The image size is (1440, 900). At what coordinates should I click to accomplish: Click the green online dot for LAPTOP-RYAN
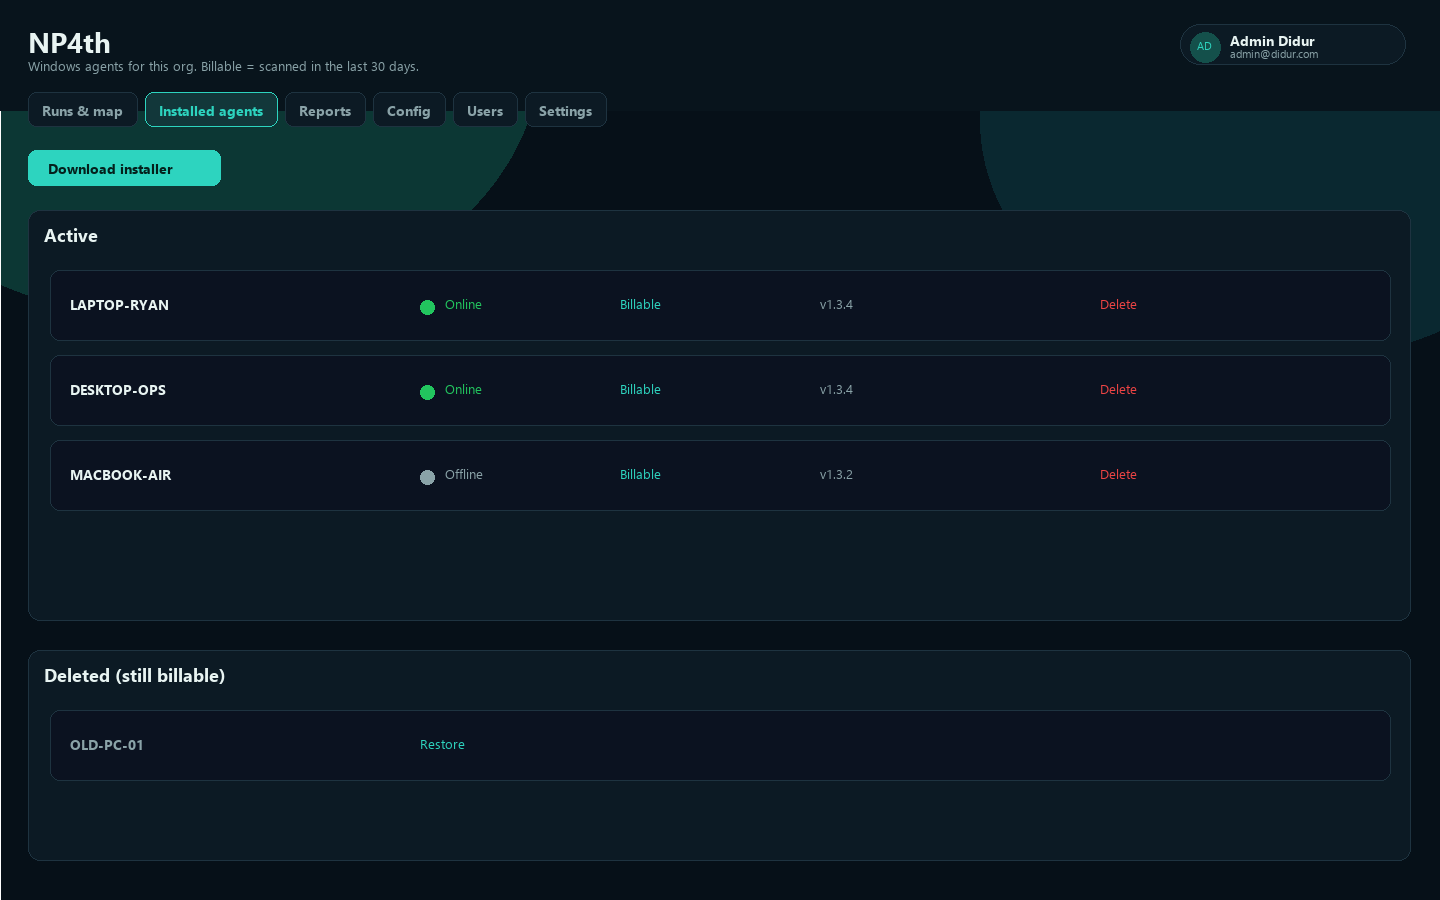pos(427,307)
